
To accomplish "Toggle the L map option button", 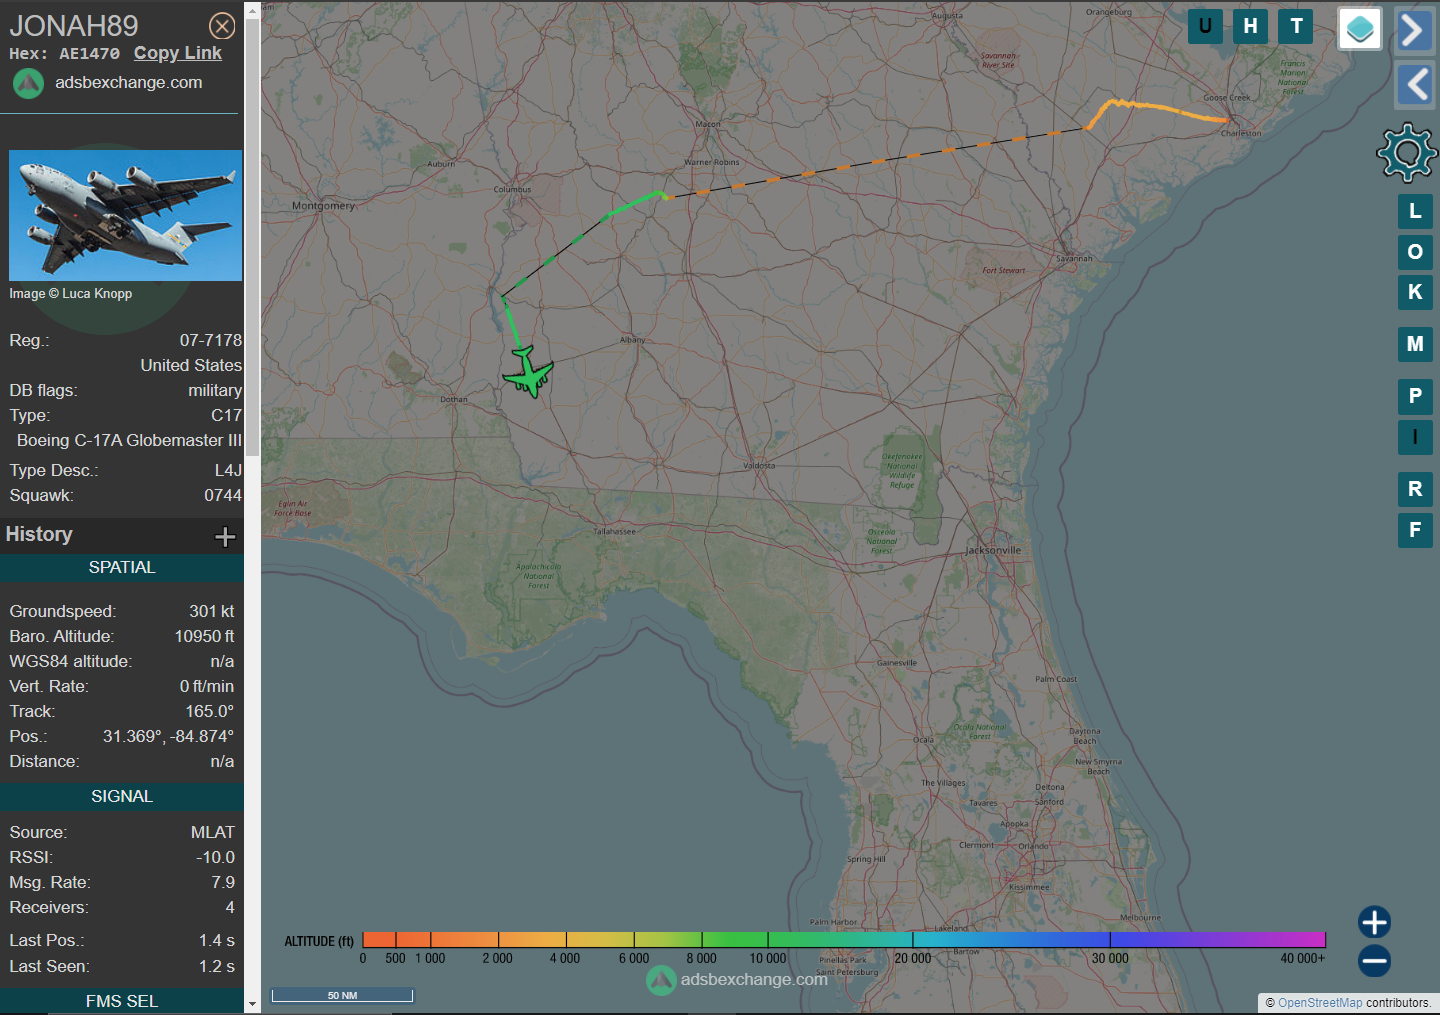I will 1415,211.
